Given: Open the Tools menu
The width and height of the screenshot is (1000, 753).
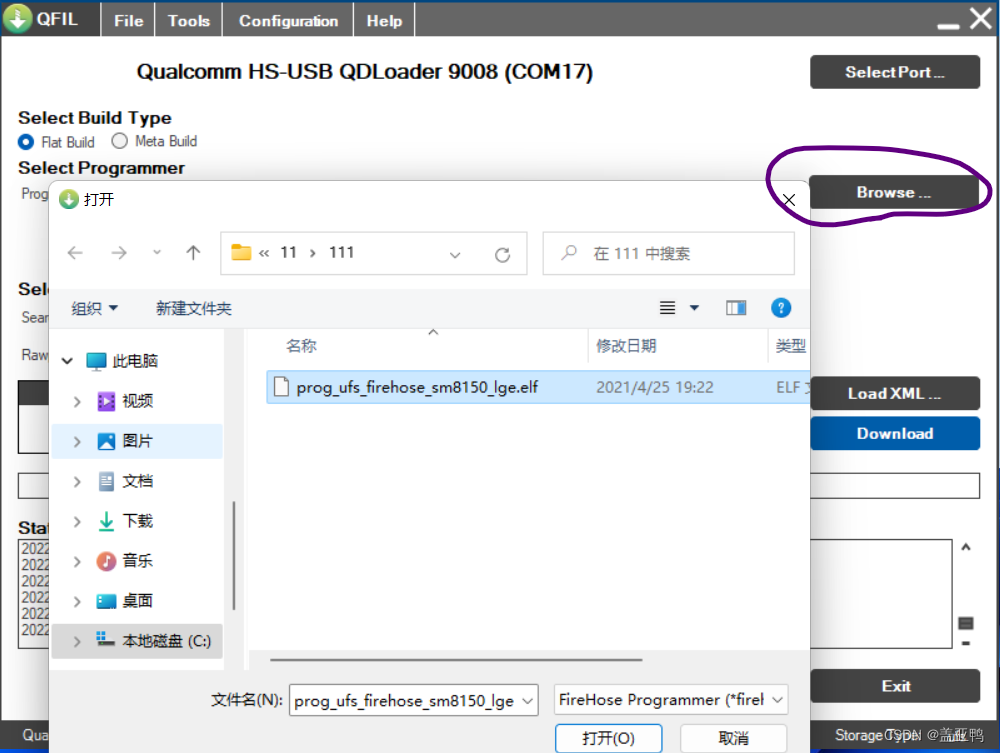Looking at the screenshot, I should [x=189, y=20].
